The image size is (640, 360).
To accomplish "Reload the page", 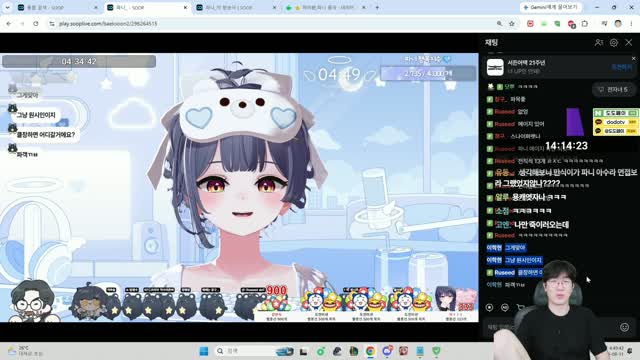I will tap(36, 24).
